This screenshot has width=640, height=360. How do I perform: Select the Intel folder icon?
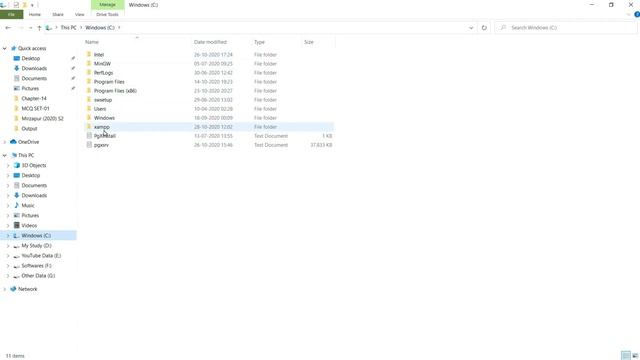(89, 54)
